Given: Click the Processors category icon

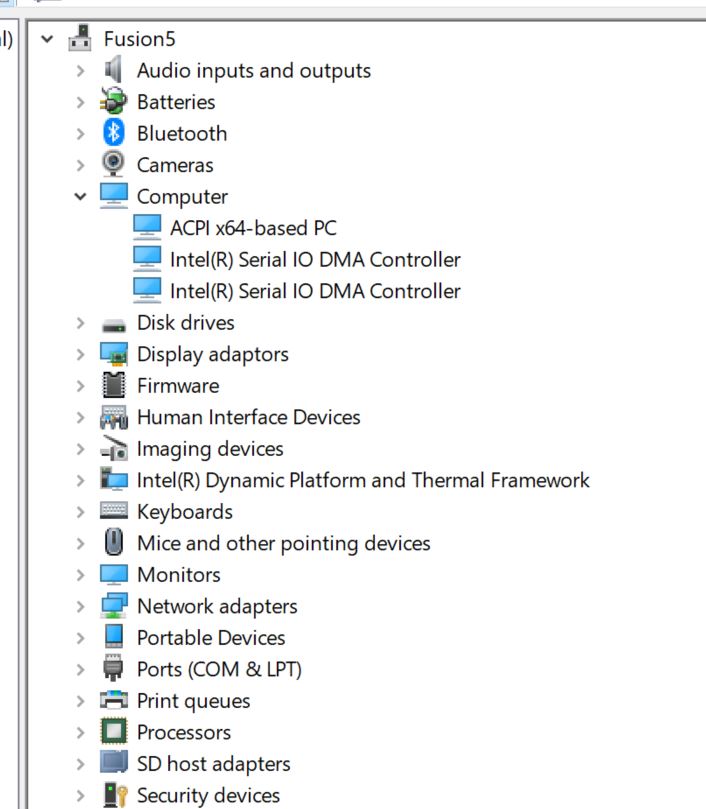Looking at the screenshot, I should [115, 732].
